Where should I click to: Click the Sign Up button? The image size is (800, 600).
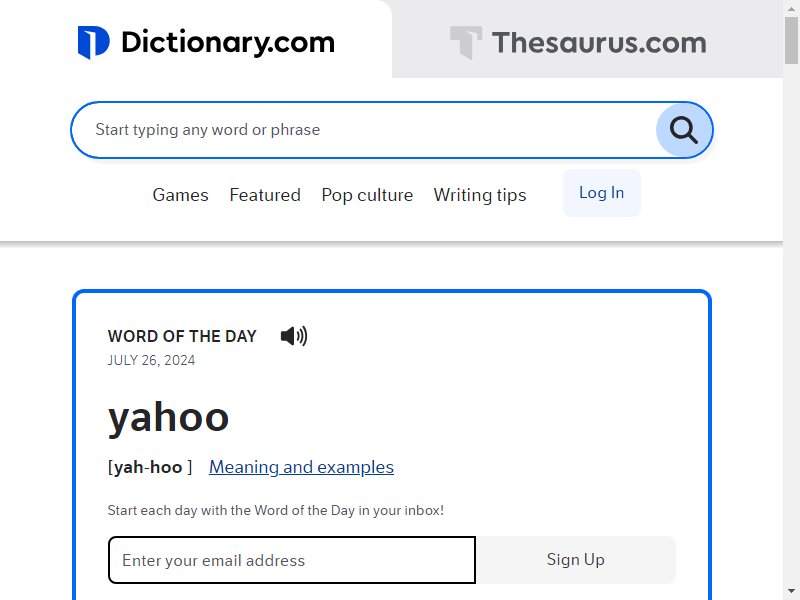pos(576,560)
